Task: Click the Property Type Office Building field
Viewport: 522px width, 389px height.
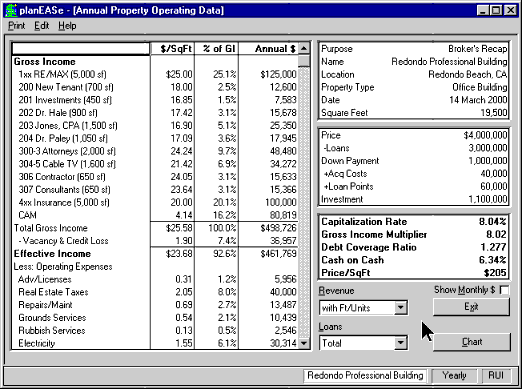Action: pyautogui.click(x=480, y=87)
